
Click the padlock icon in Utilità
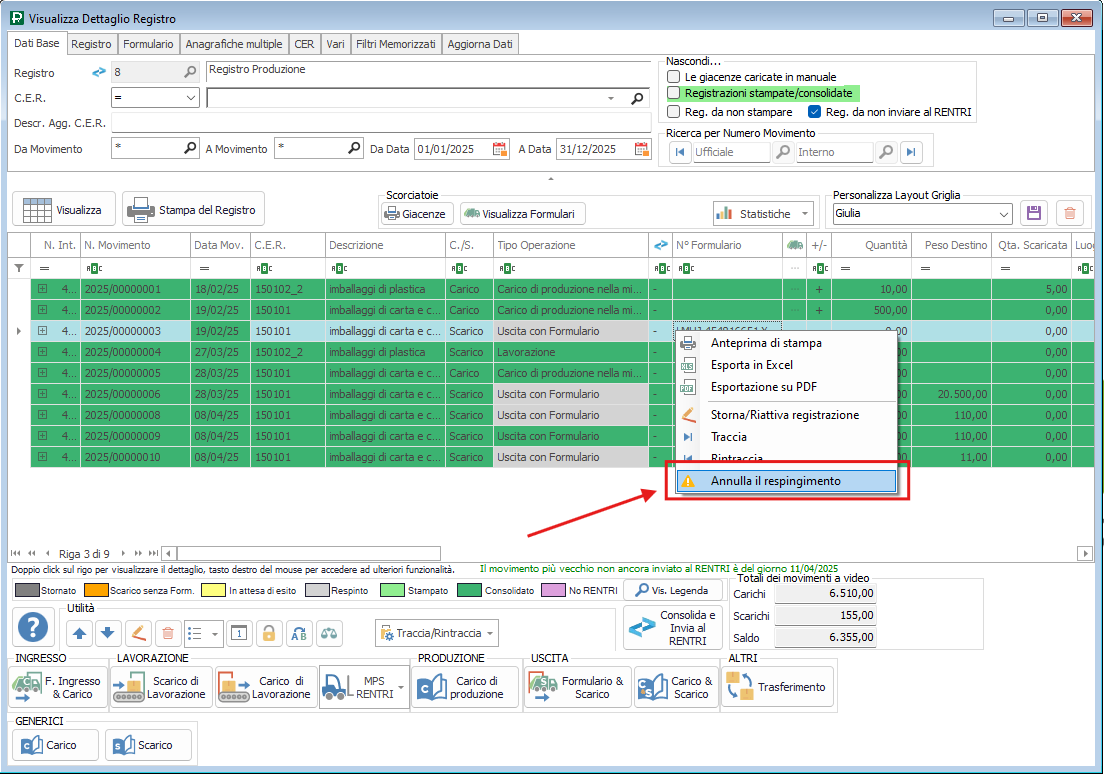point(268,632)
